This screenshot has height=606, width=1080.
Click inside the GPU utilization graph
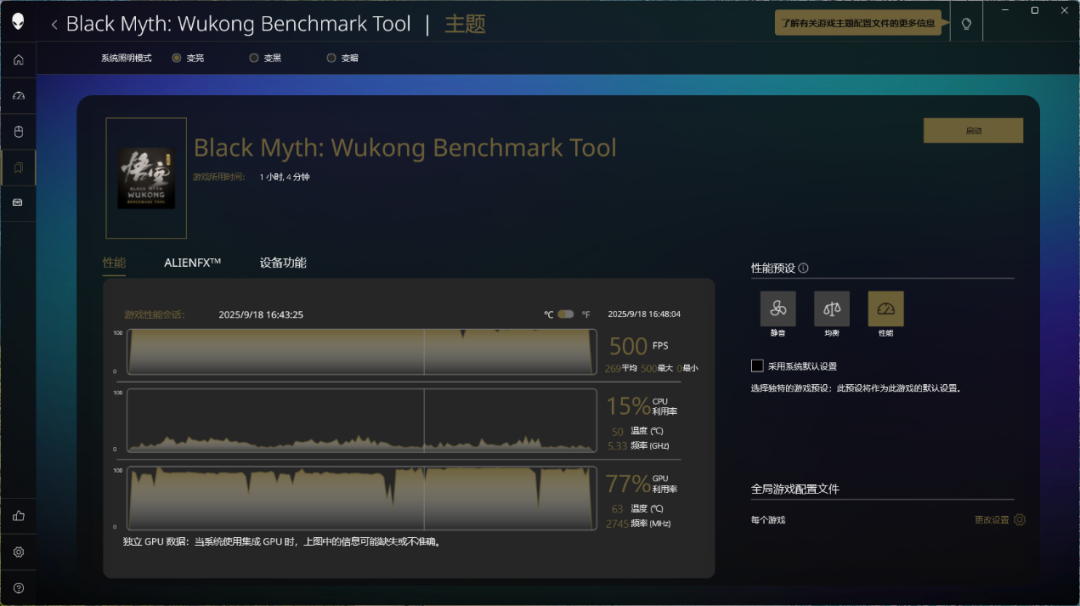tap(362, 498)
